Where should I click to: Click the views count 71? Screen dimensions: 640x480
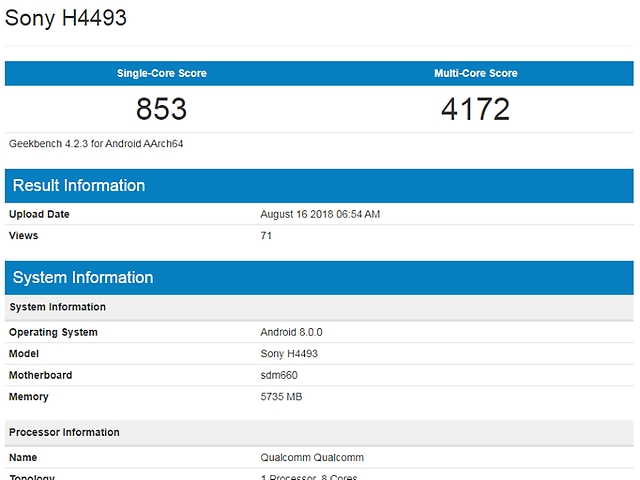tap(267, 236)
